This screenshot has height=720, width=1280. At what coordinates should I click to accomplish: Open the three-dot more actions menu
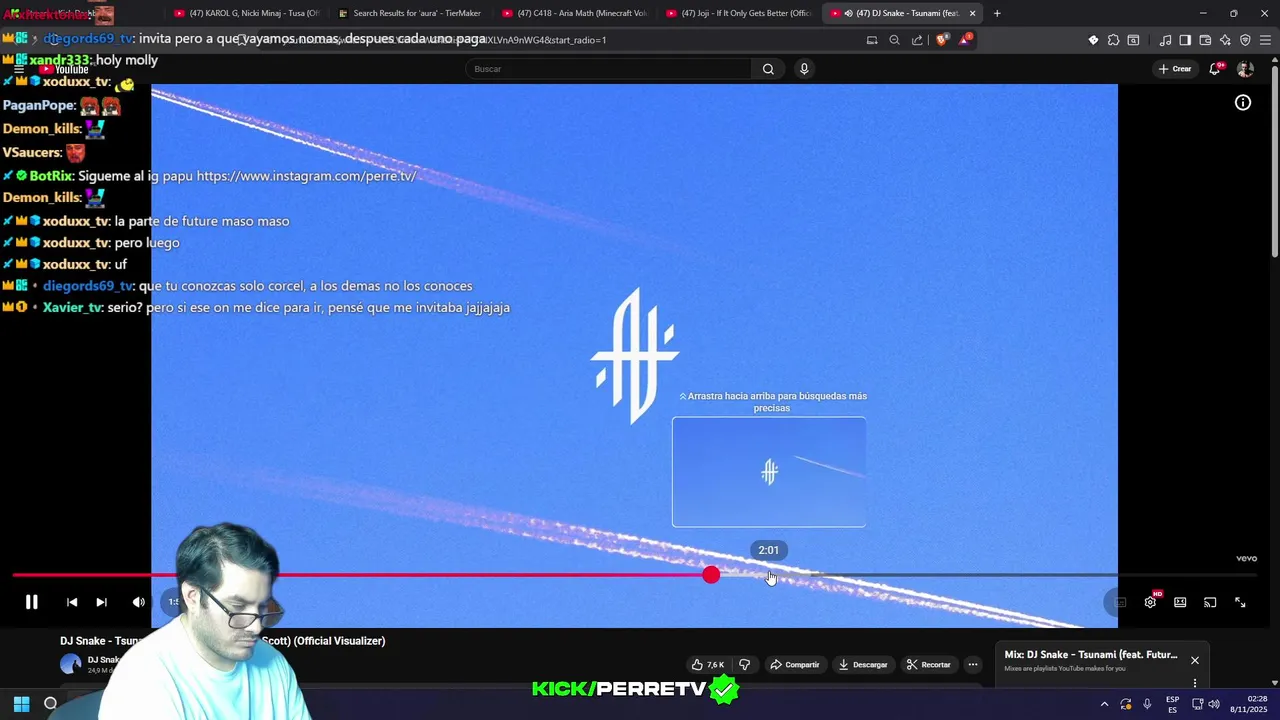(x=973, y=664)
